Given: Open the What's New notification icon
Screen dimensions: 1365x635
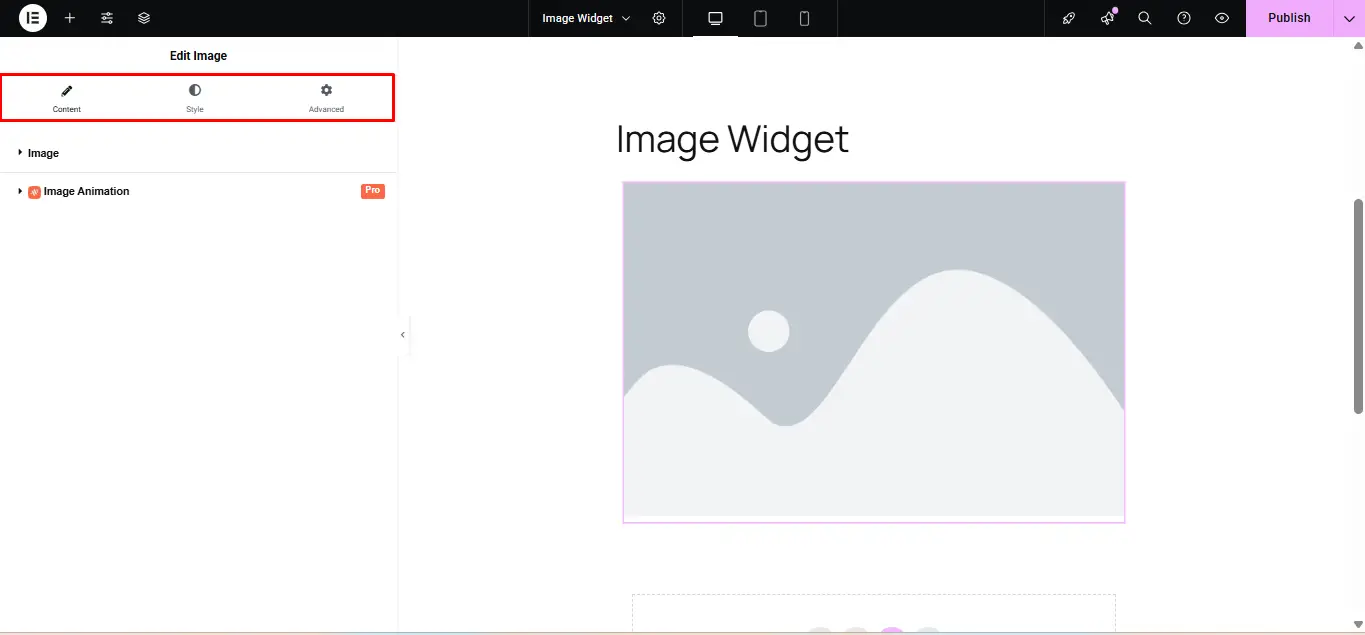Looking at the screenshot, I should pos(1108,18).
